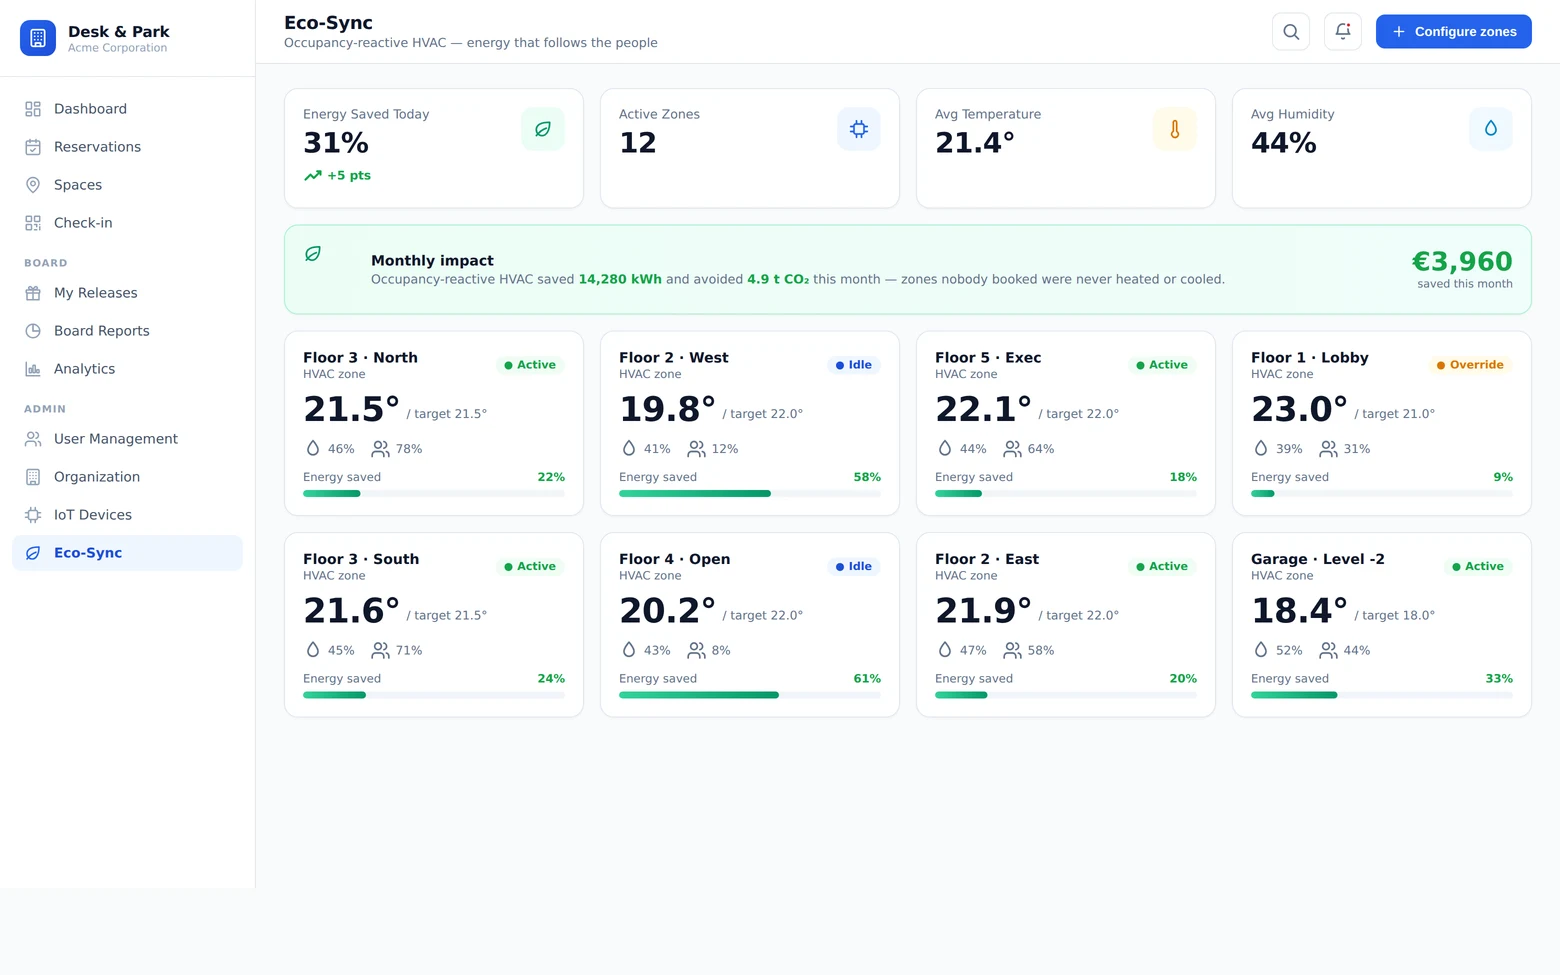Viewport: 1560px width, 975px height.
Task: Select IoT Devices in the sidebar
Action: tap(127, 515)
